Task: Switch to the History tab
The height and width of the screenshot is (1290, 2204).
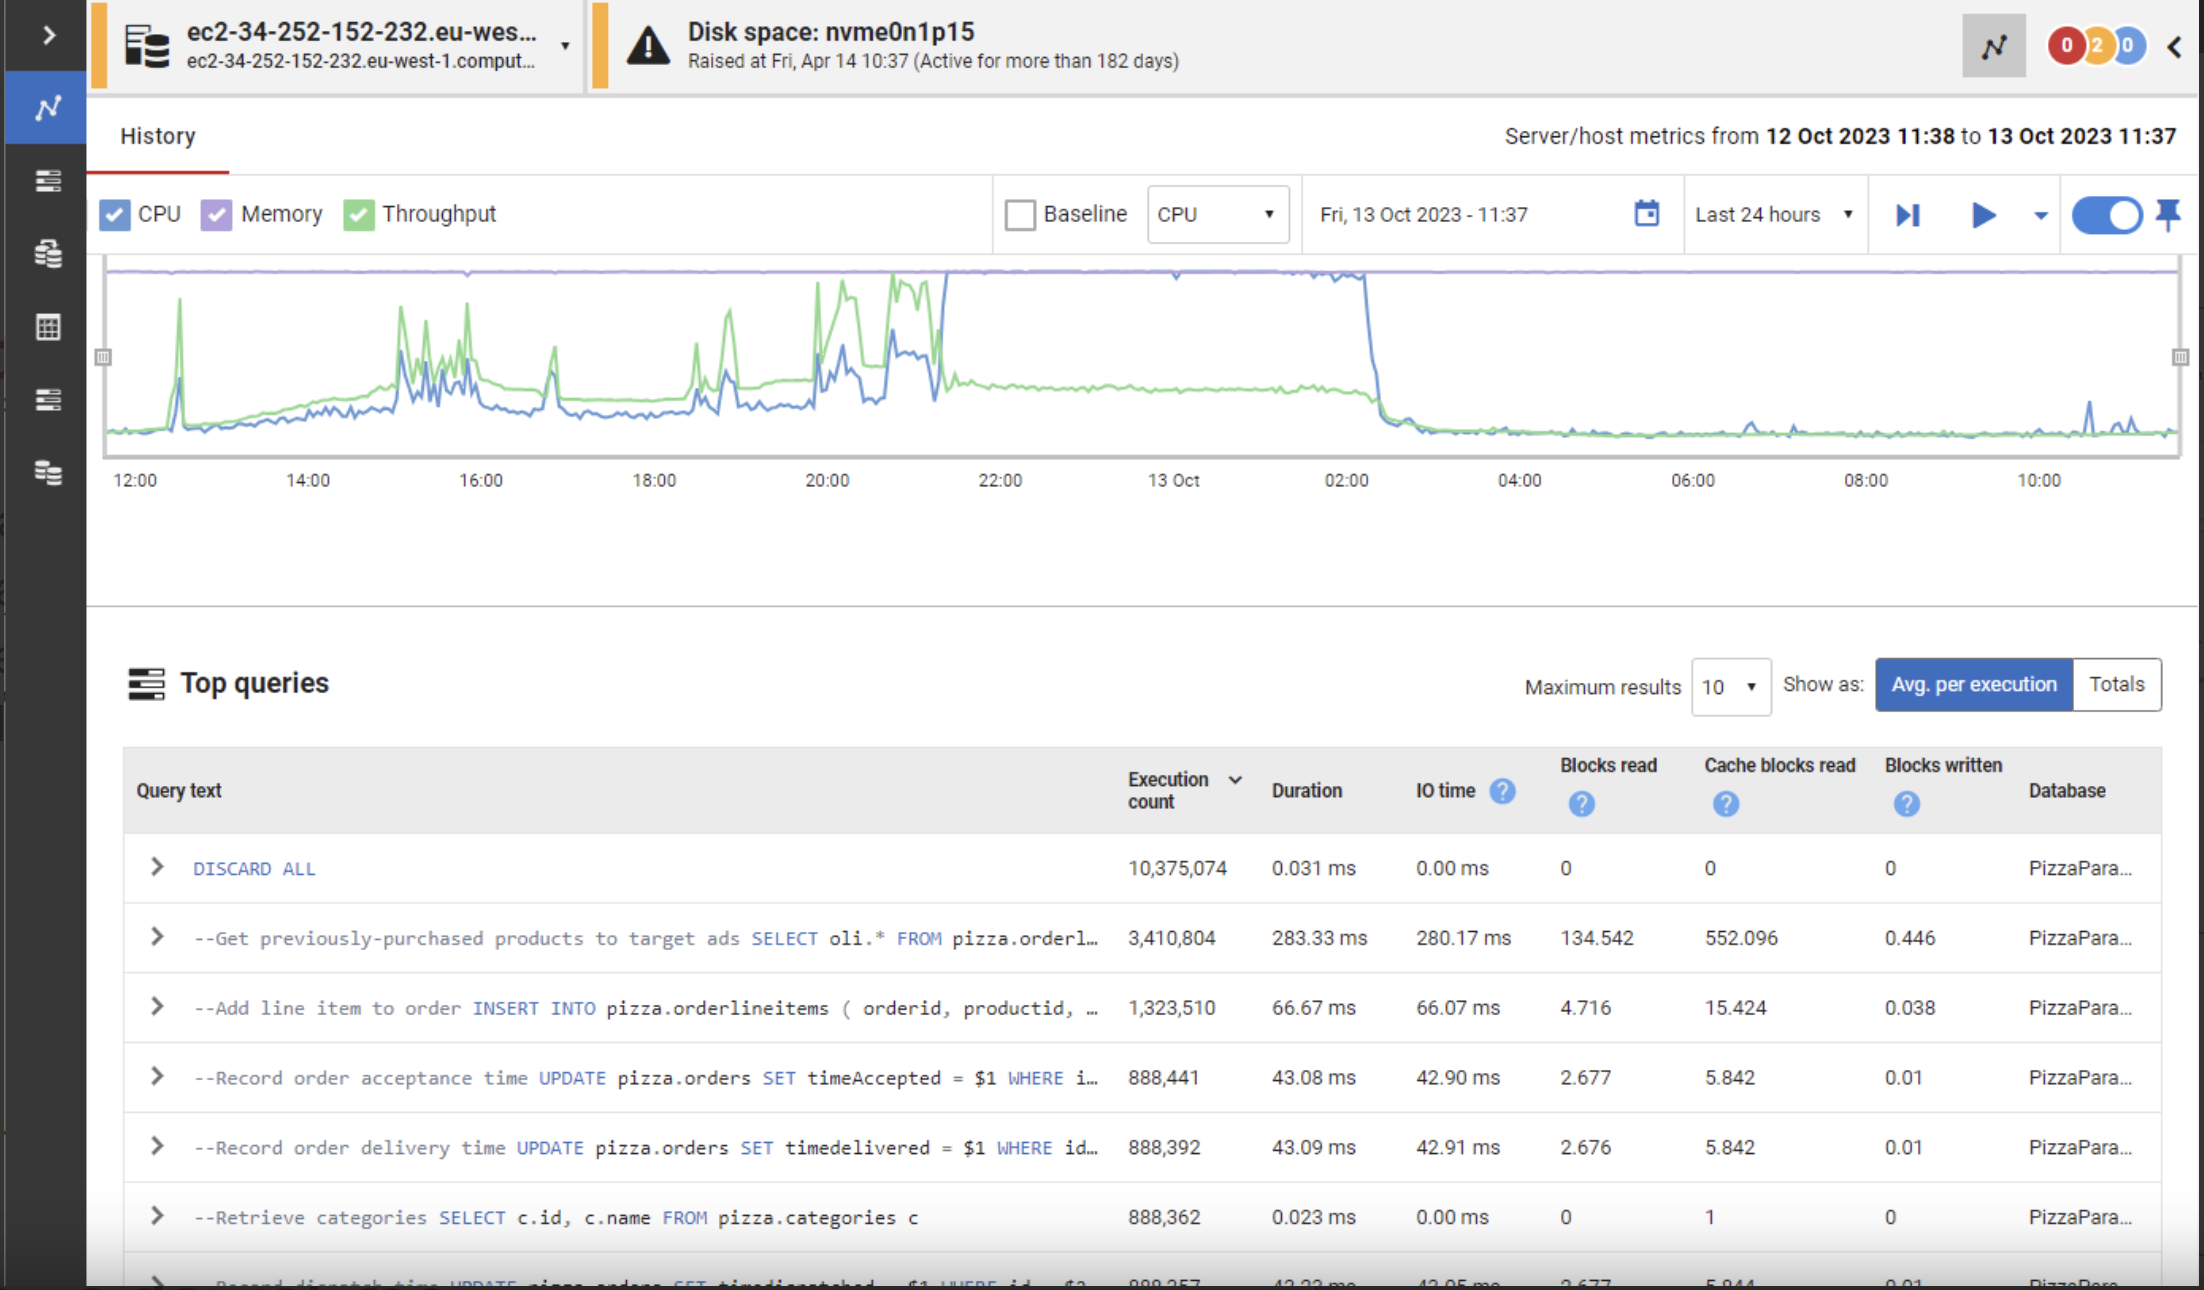Action: coord(157,136)
